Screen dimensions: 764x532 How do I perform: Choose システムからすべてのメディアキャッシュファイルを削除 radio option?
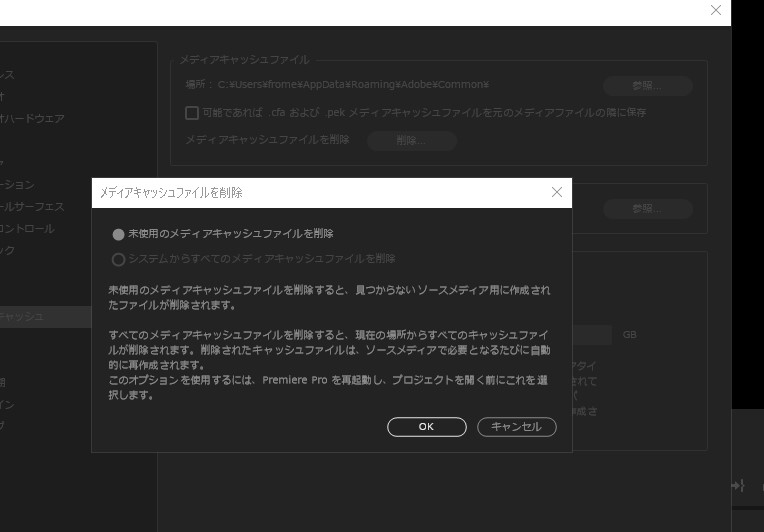click(x=119, y=259)
